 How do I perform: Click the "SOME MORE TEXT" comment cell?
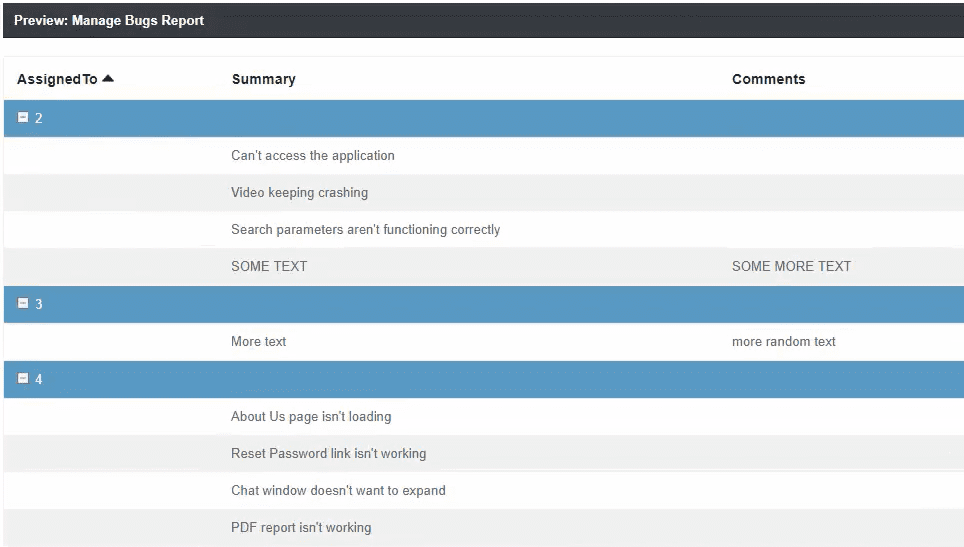pyautogui.click(x=791, y=267)
